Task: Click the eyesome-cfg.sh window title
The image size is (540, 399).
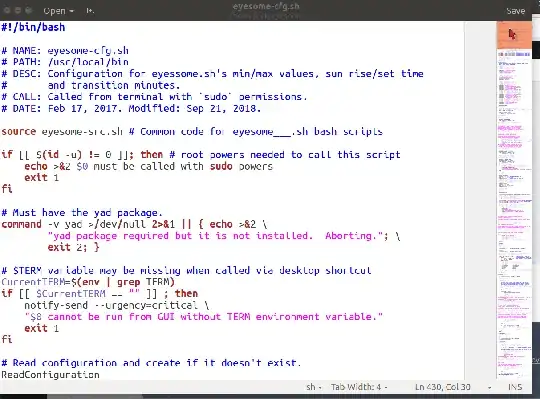Action: pos(266,6)
